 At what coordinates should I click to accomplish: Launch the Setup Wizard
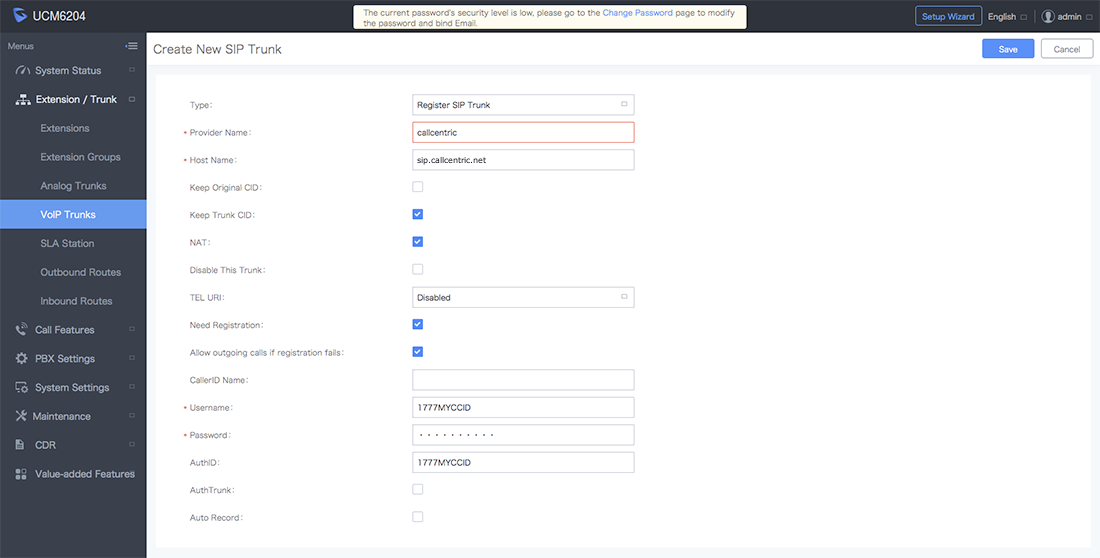[948, 16]
